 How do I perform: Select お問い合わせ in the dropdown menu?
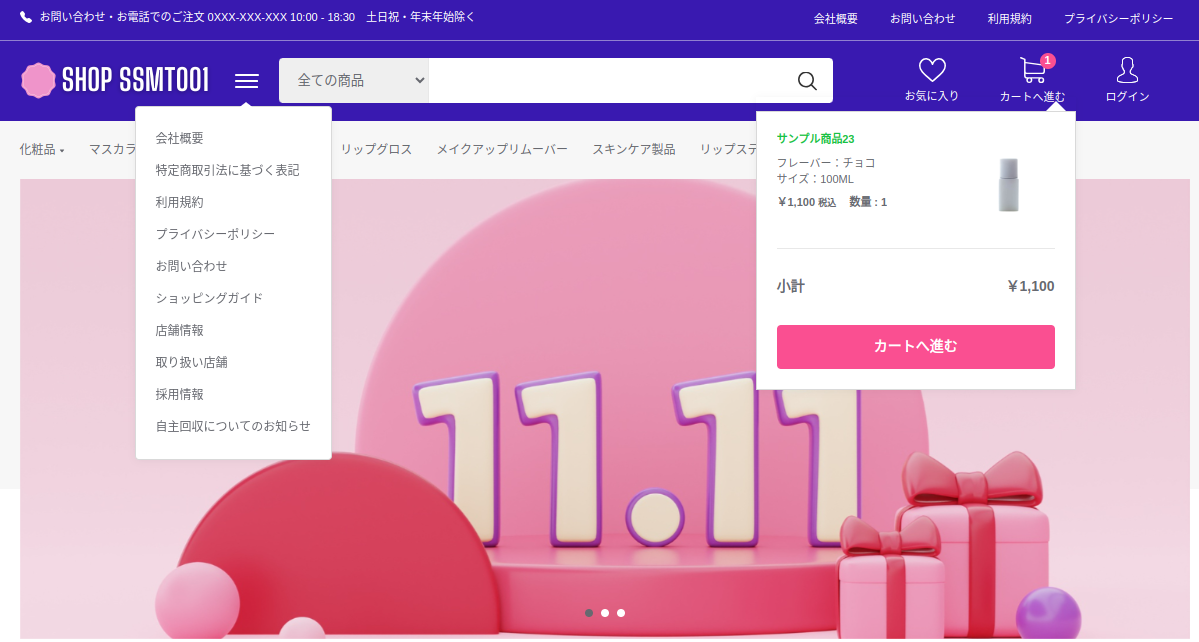[191, 266]
